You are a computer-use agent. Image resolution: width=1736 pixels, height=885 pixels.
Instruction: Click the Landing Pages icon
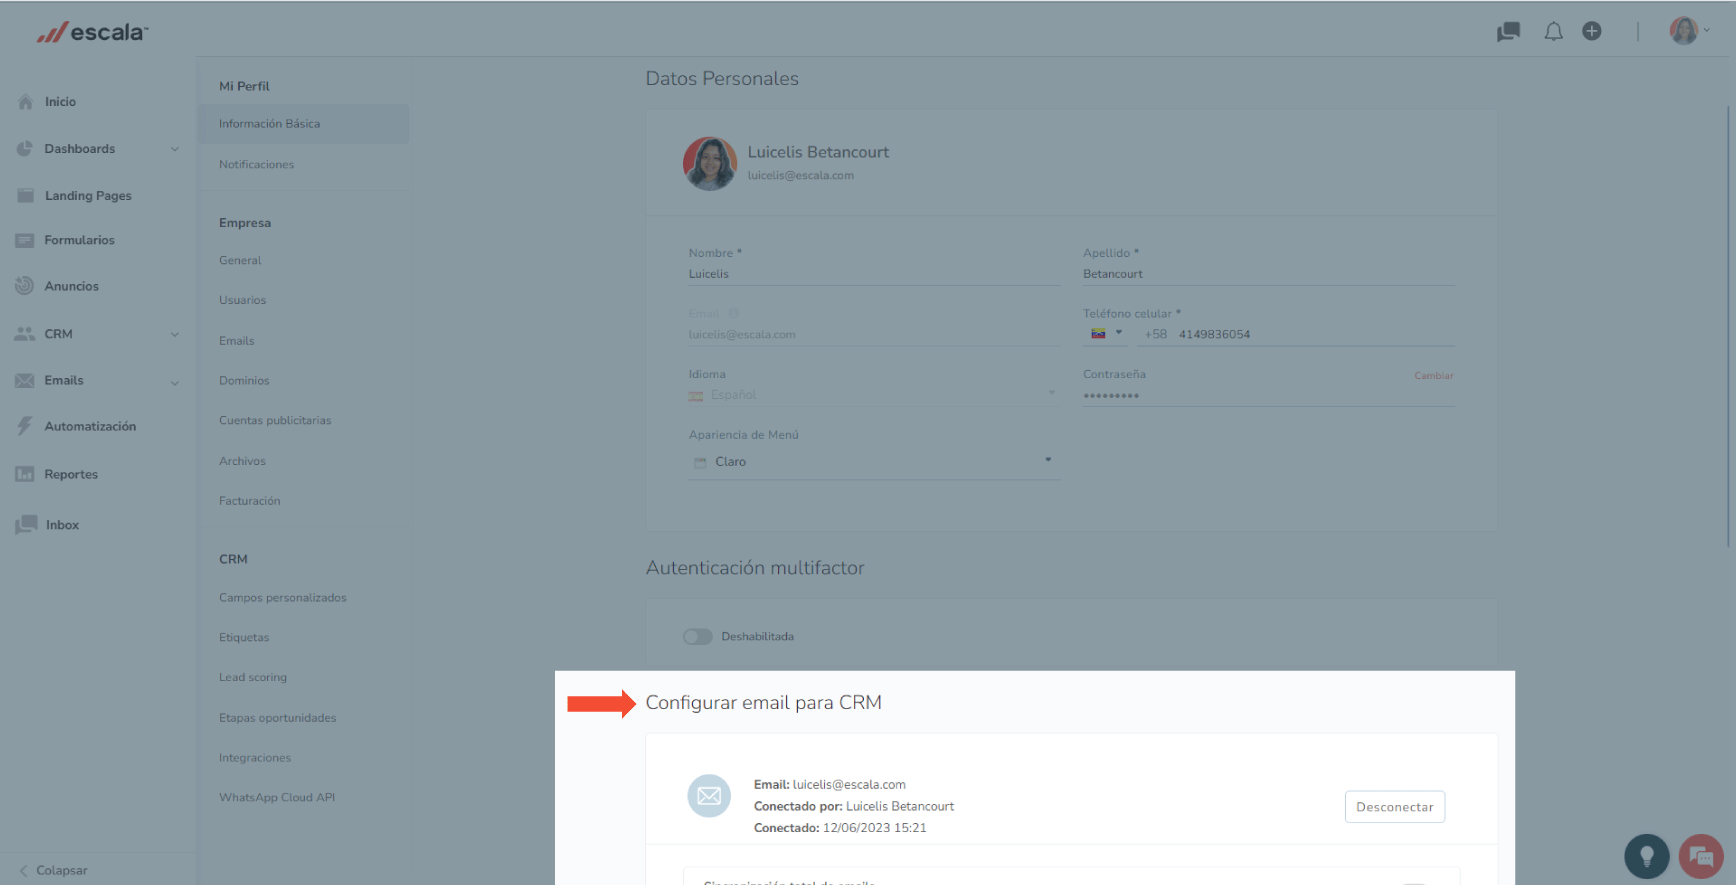coord(25,195)
